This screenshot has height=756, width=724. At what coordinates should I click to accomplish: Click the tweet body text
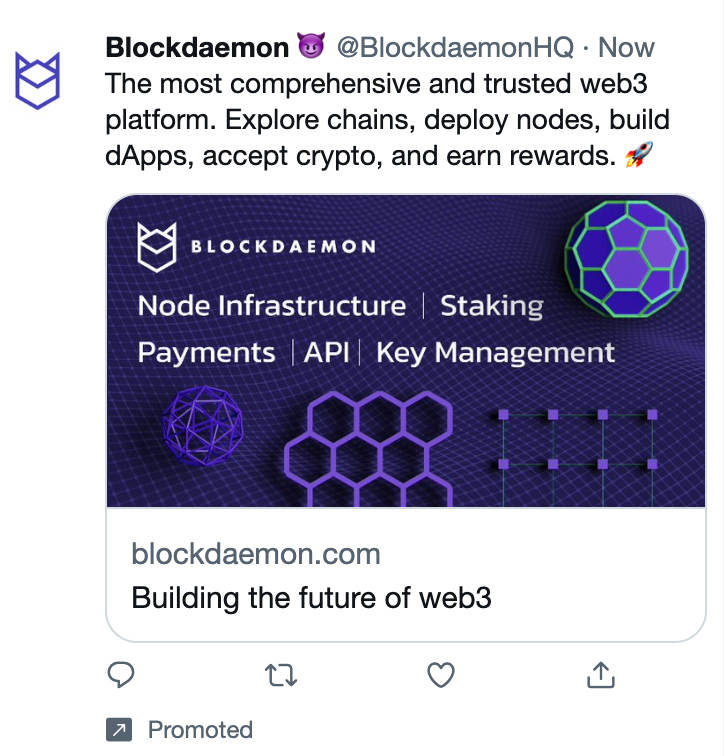pyautogui.click(x=387, y=121)
